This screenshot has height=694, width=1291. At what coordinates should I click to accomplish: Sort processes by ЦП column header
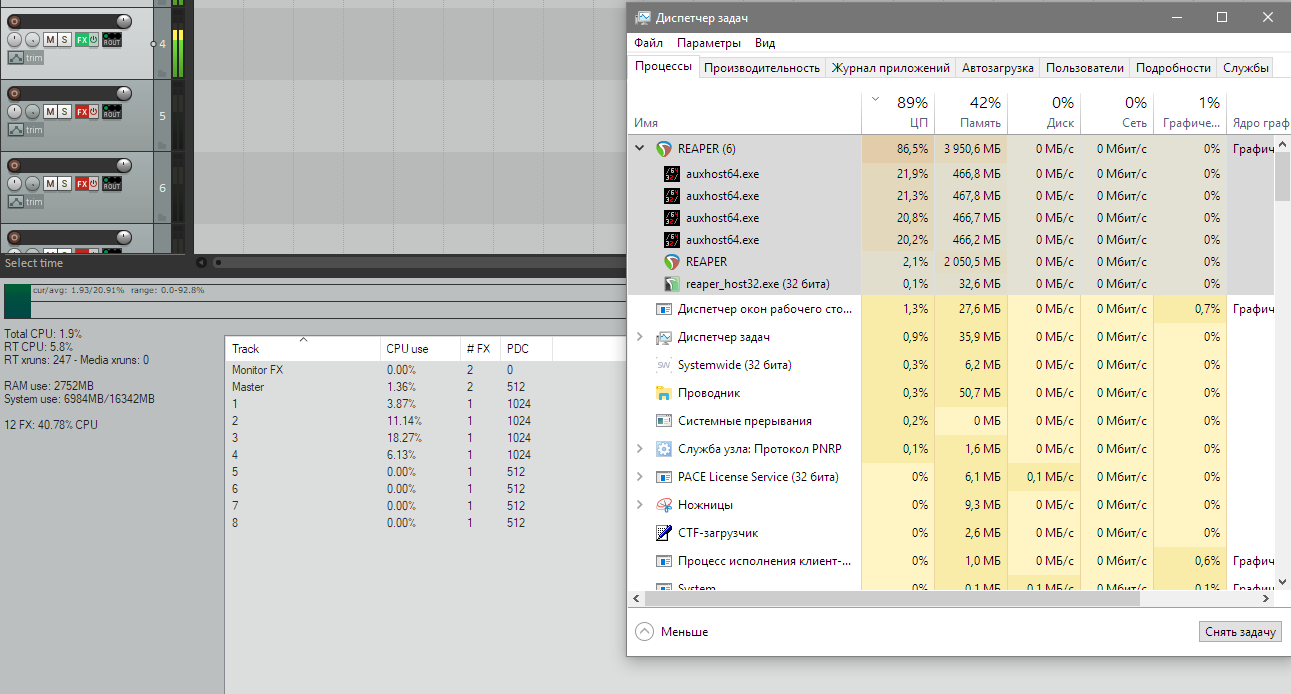tap(897, 113)
